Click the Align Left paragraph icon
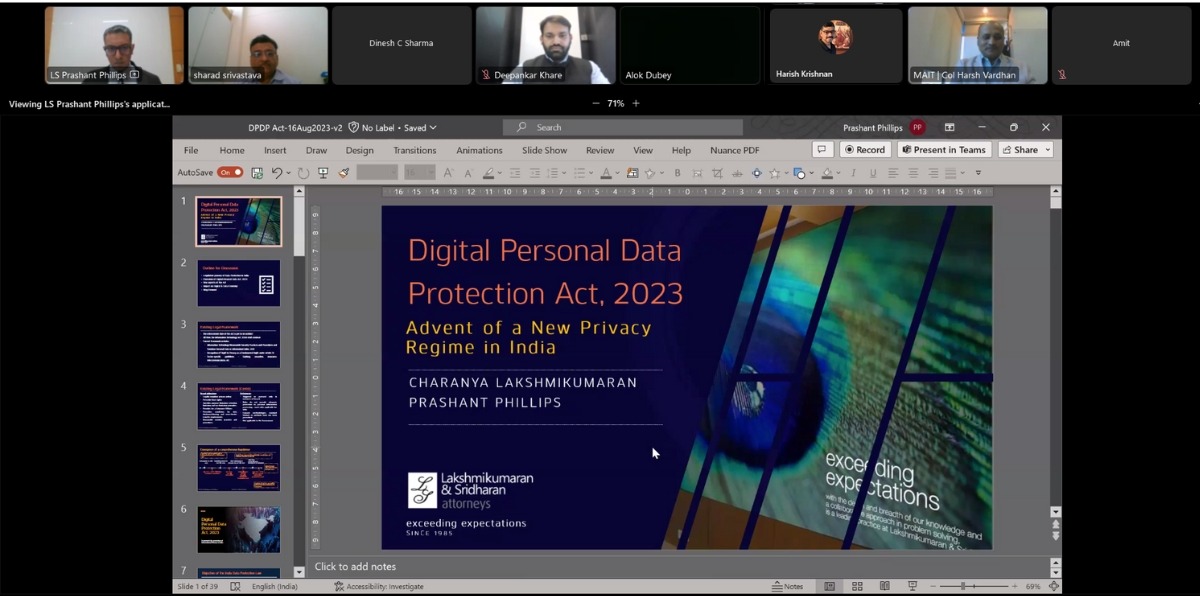 [x=893, y=173]
